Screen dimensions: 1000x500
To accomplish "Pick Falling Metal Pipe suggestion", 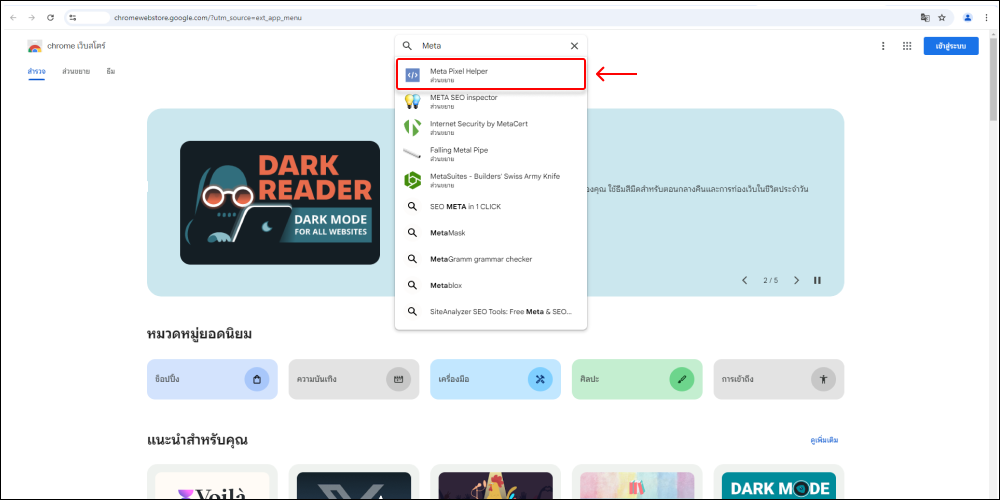I will (x=490, y=154).
